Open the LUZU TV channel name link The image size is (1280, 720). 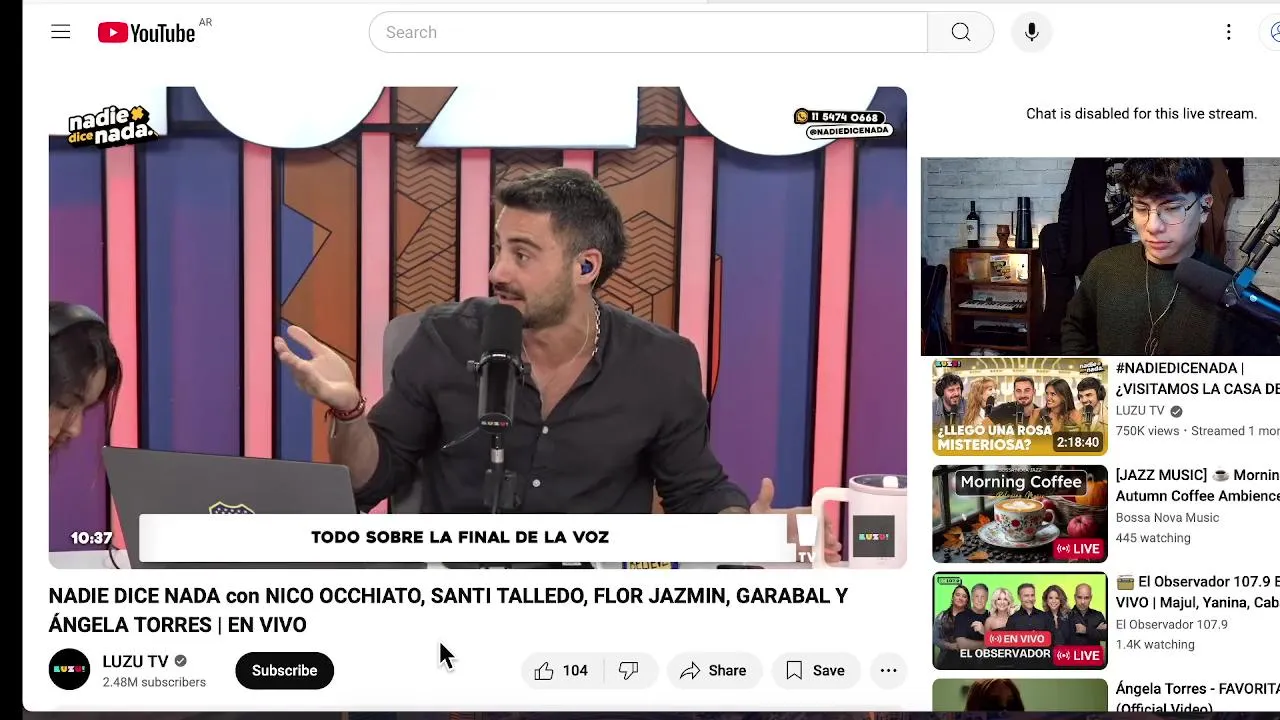tap(135, 661)
